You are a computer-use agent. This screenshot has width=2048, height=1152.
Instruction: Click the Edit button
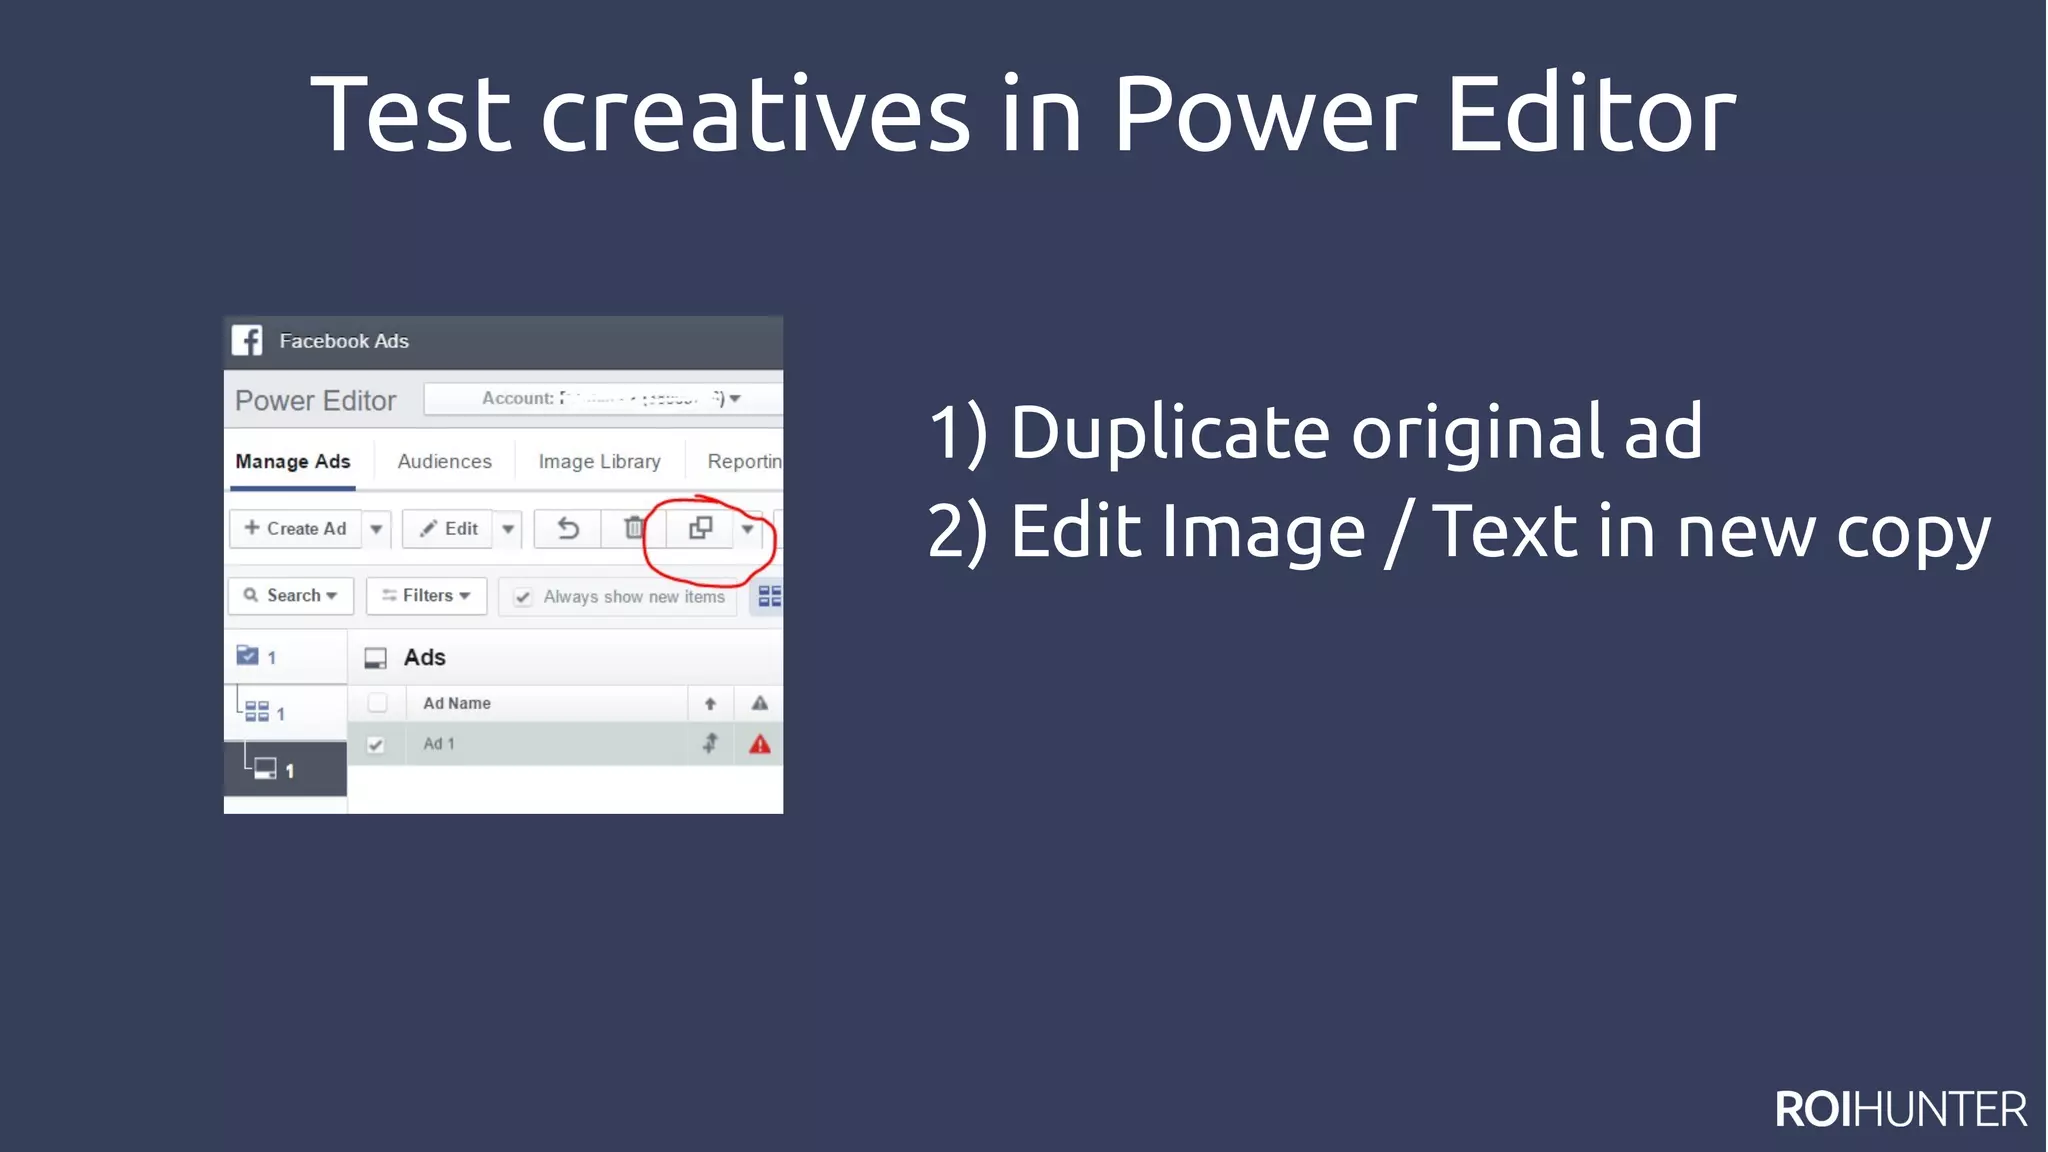(448, 528)
